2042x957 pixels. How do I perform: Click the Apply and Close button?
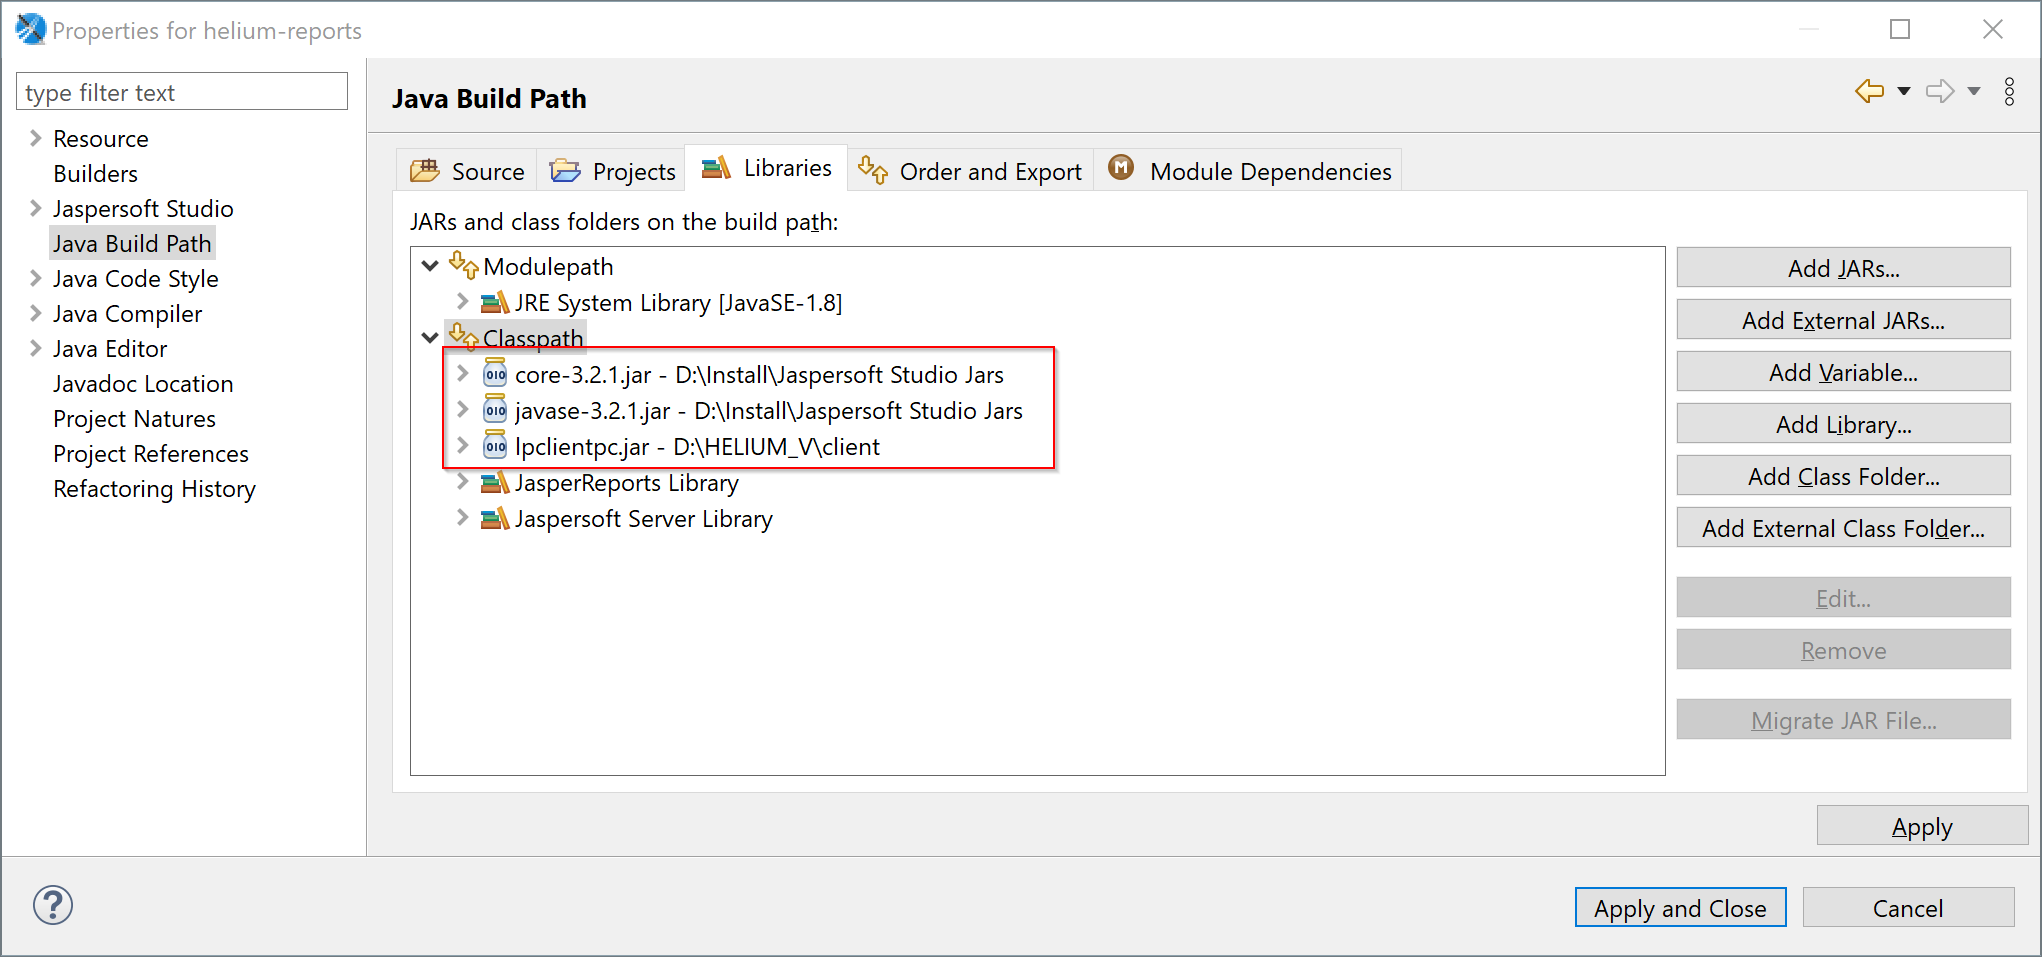click(1680, 908)
